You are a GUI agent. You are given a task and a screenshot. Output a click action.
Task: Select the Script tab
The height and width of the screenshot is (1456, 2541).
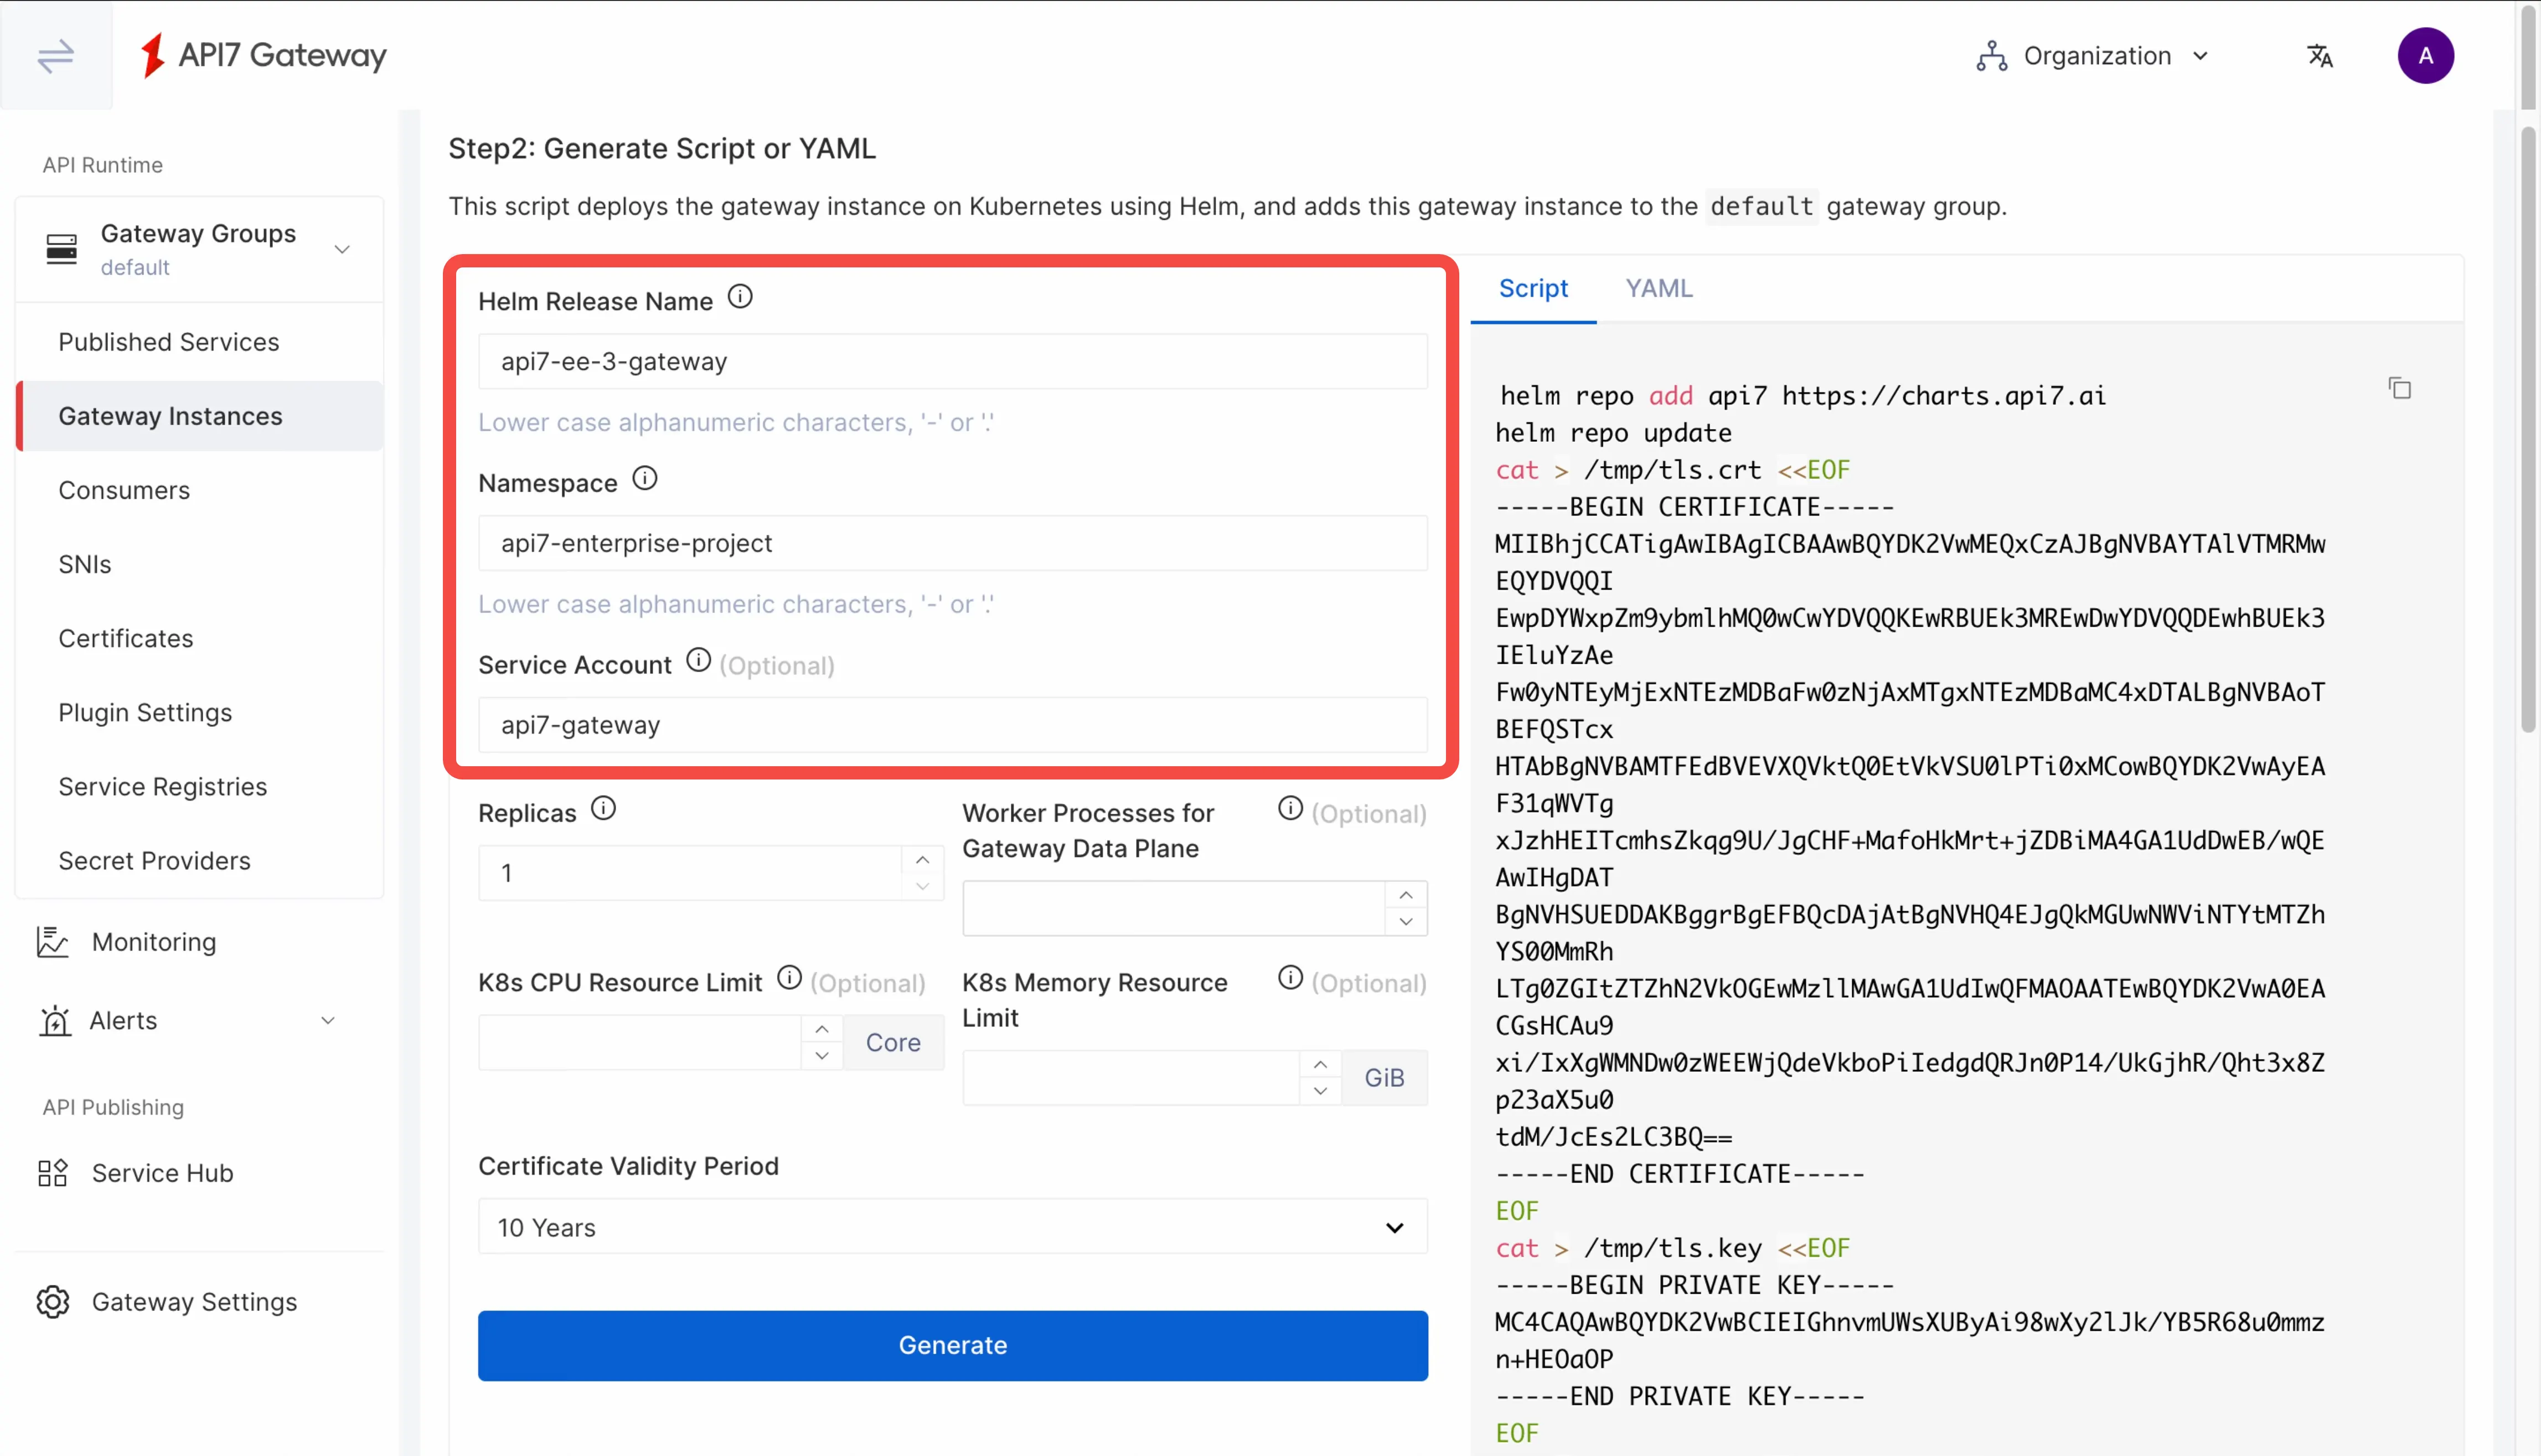(1533, 288)
